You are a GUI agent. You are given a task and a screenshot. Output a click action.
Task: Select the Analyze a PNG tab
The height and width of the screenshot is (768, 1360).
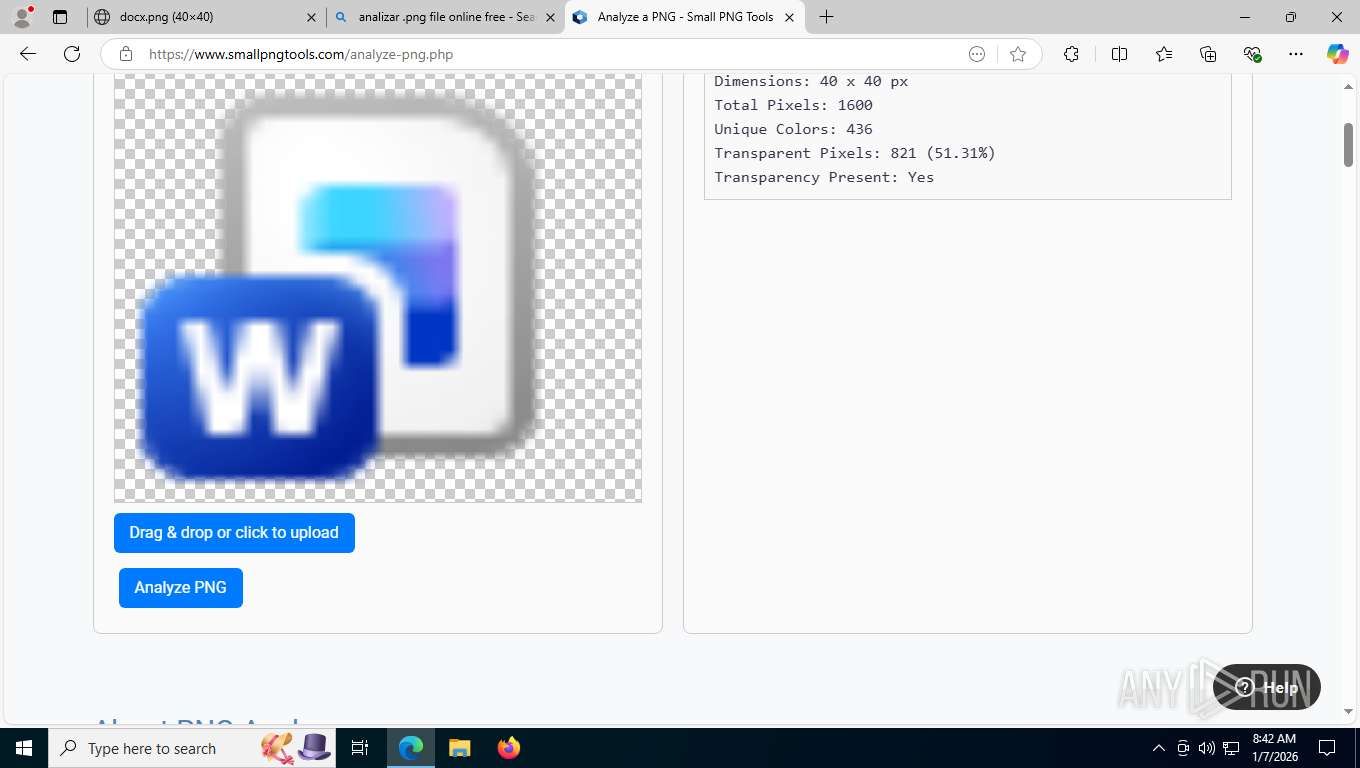click(x=685, y=17)
